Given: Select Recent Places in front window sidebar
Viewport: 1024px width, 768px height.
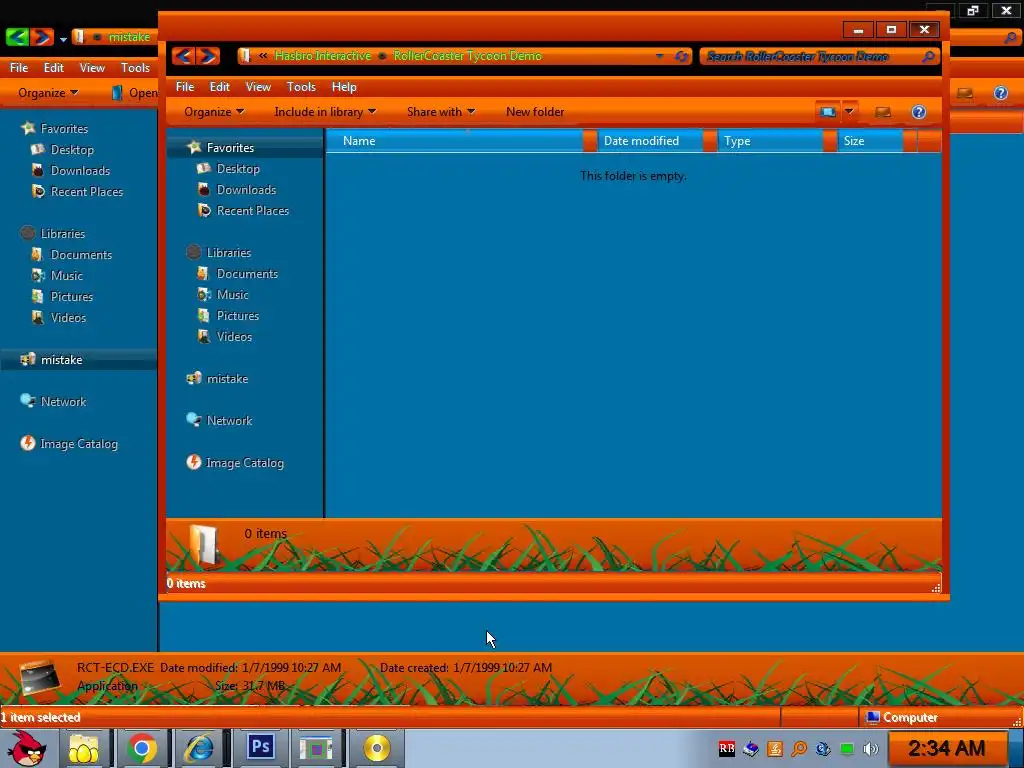Looking at the screenshot, I should 253,210.
